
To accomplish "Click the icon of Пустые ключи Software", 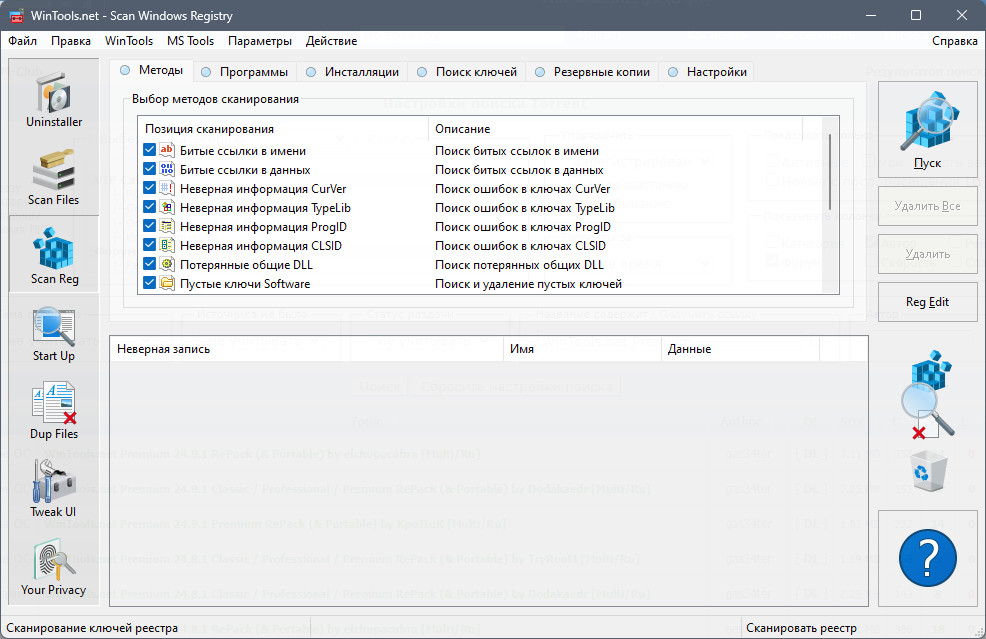I will tap(167, 283).
